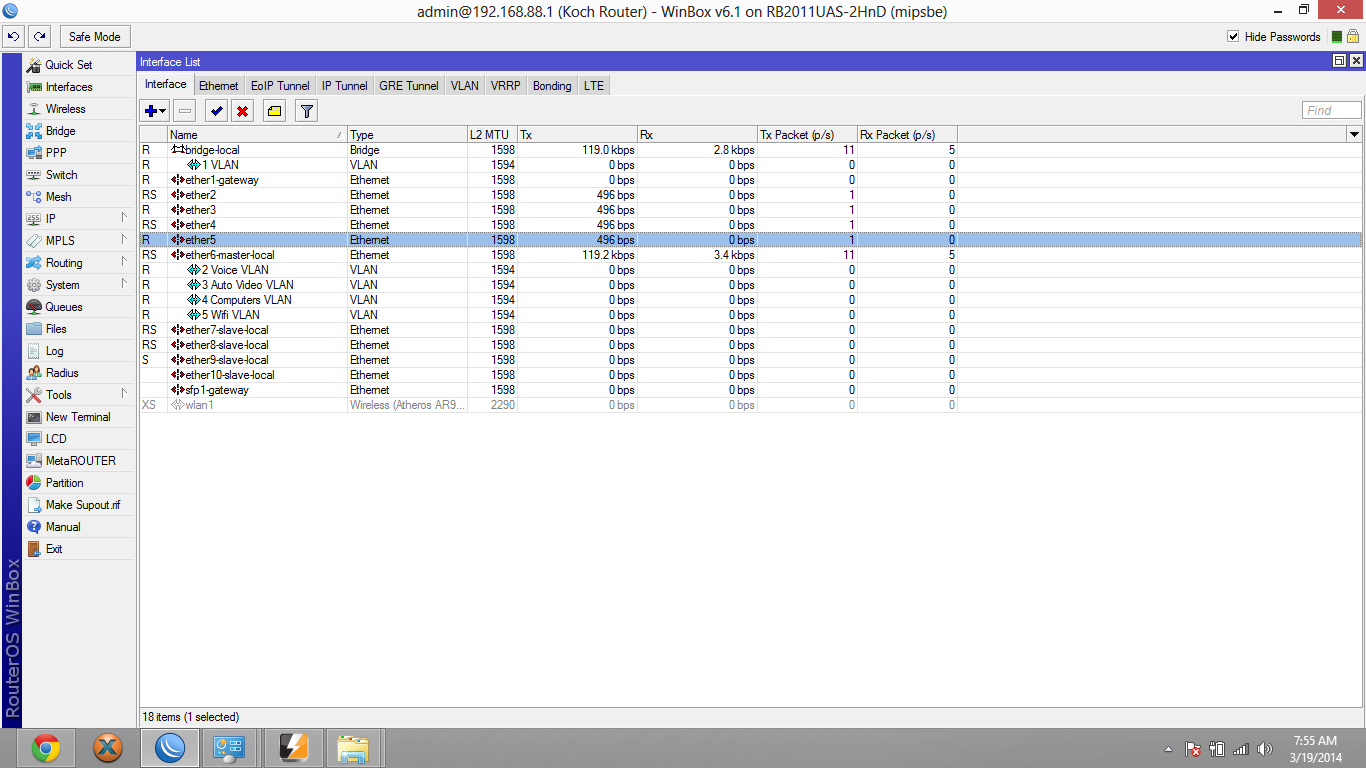
Task: Switch to the Ethernet tab
Action: pyautogui.click(x=218, y=86)
